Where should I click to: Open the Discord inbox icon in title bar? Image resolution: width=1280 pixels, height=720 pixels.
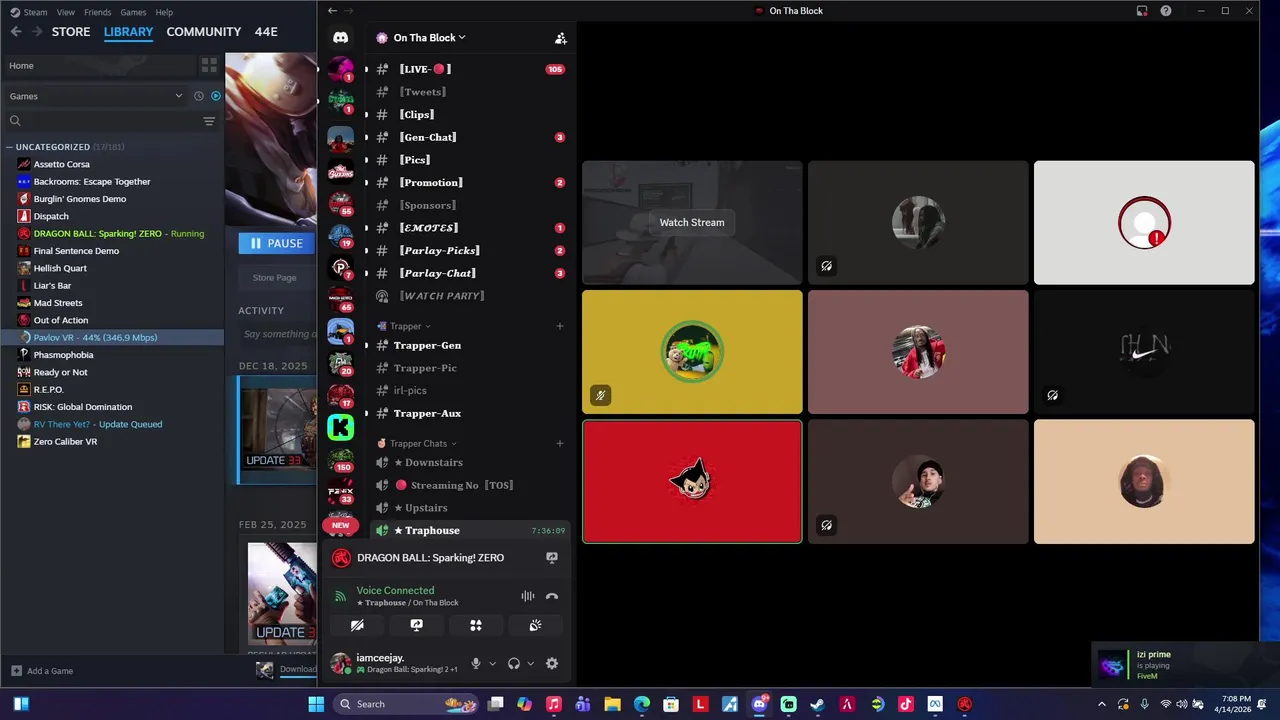pos(1142,11)
